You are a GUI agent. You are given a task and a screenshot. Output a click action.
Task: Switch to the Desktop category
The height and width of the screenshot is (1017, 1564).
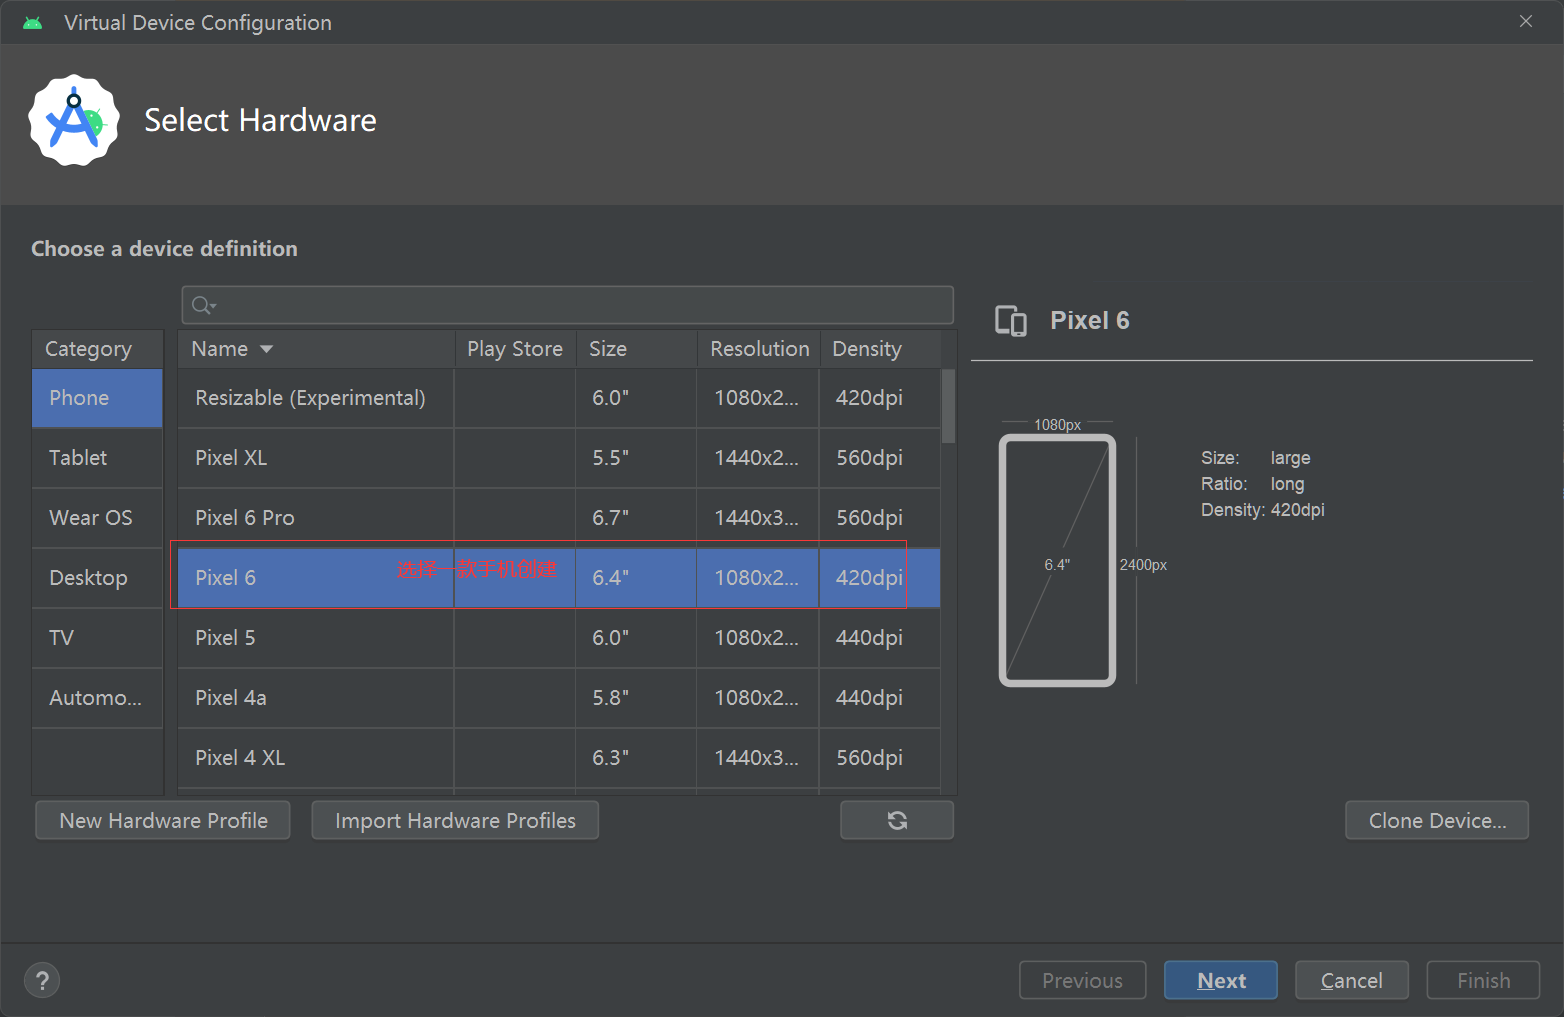click(x=97, y=578)
